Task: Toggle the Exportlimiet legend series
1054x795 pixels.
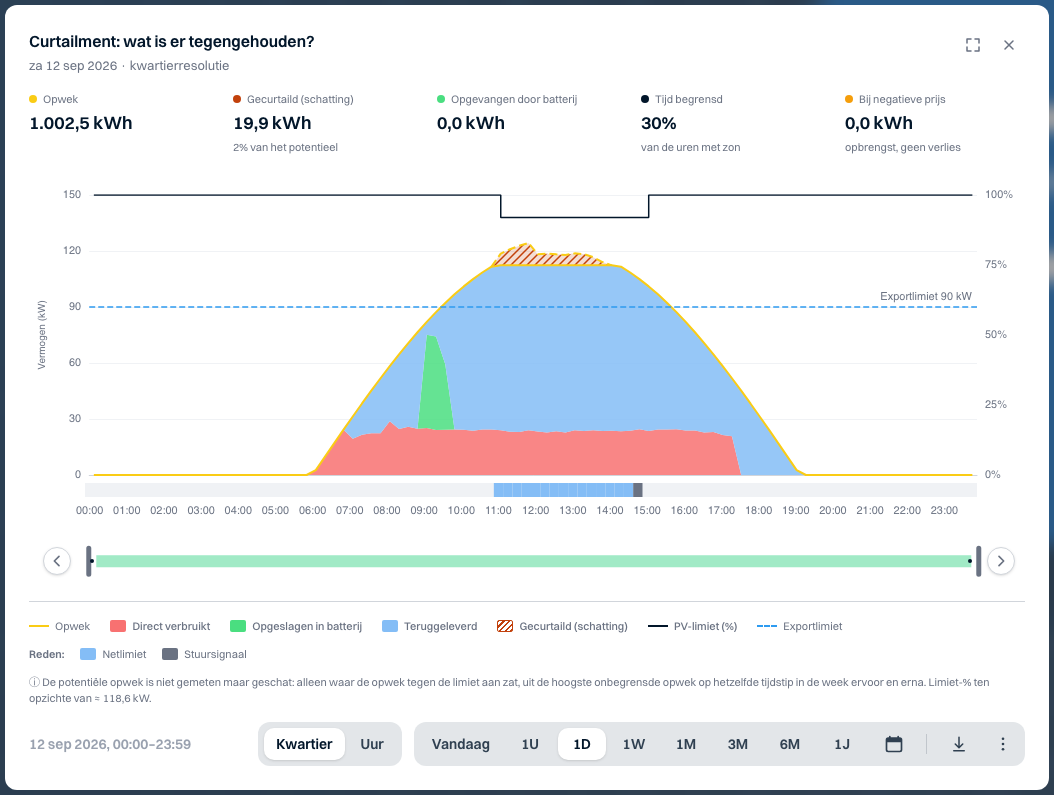Action: point(799,626)
